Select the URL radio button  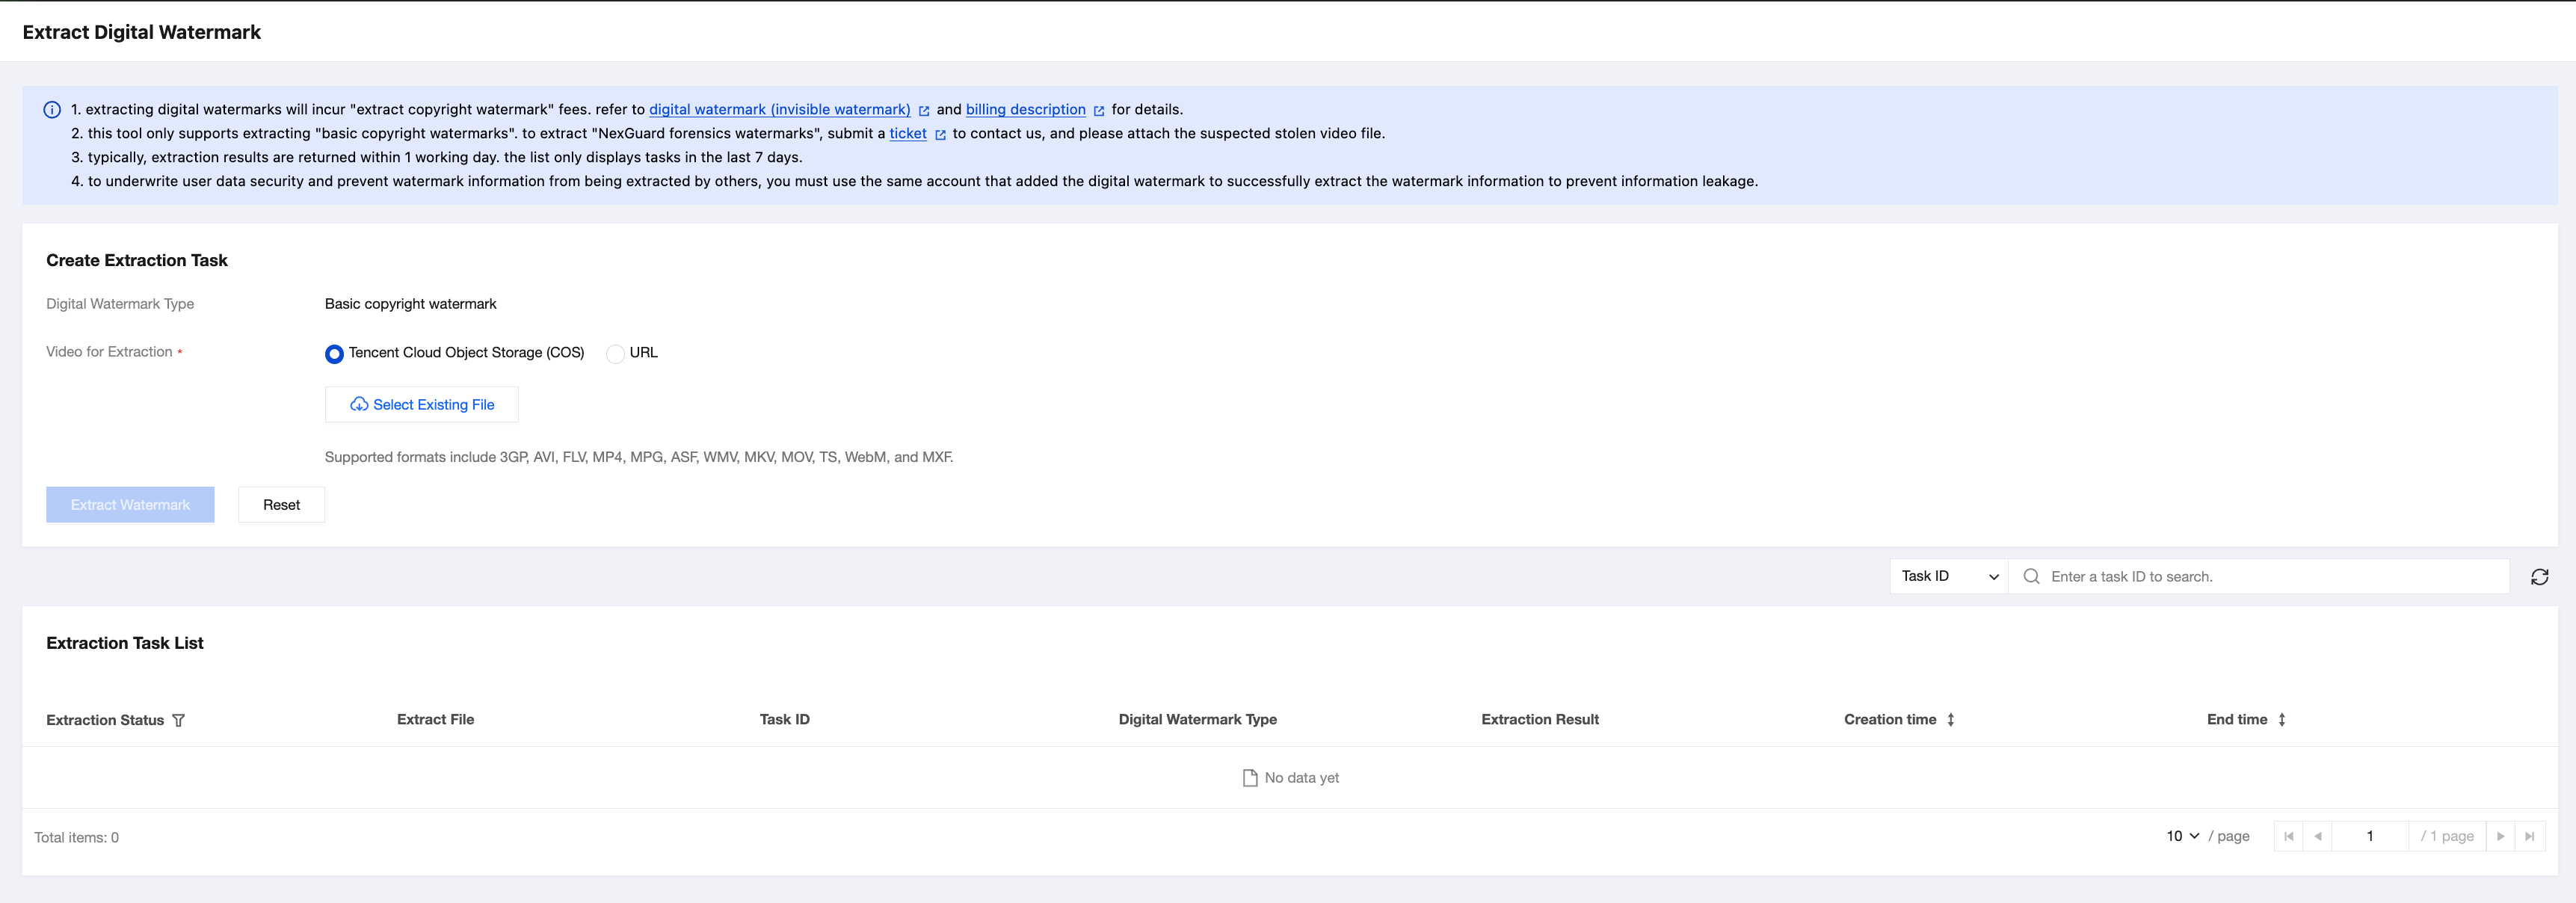[615, 353]
